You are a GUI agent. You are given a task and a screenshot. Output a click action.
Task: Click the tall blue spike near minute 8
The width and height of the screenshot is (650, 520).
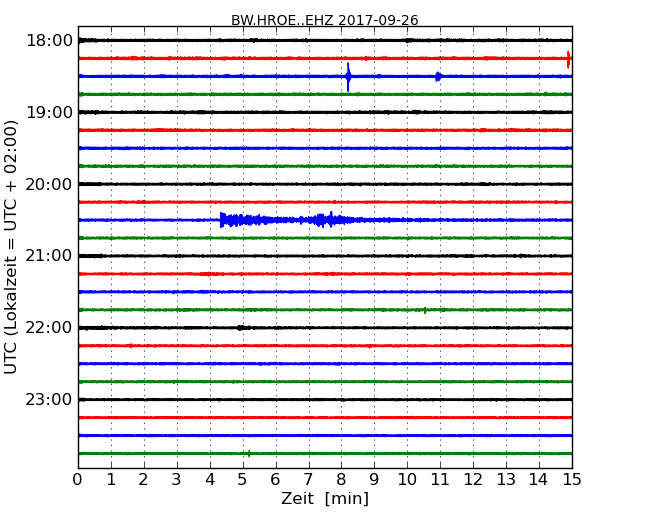coord(348,77)
